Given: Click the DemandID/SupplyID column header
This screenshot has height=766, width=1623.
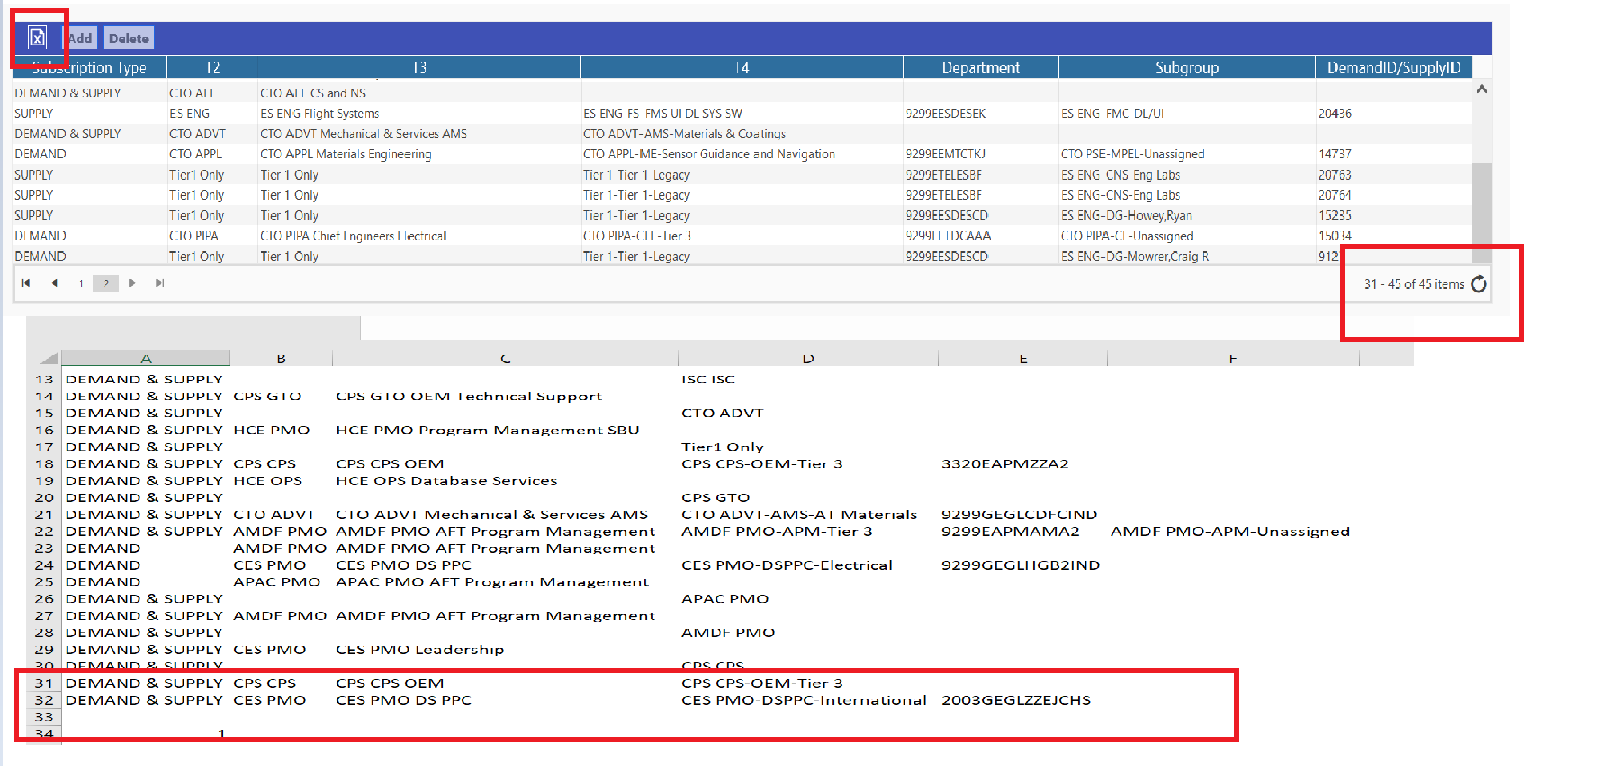Looking at the screenshot, I should (1394, 67).
